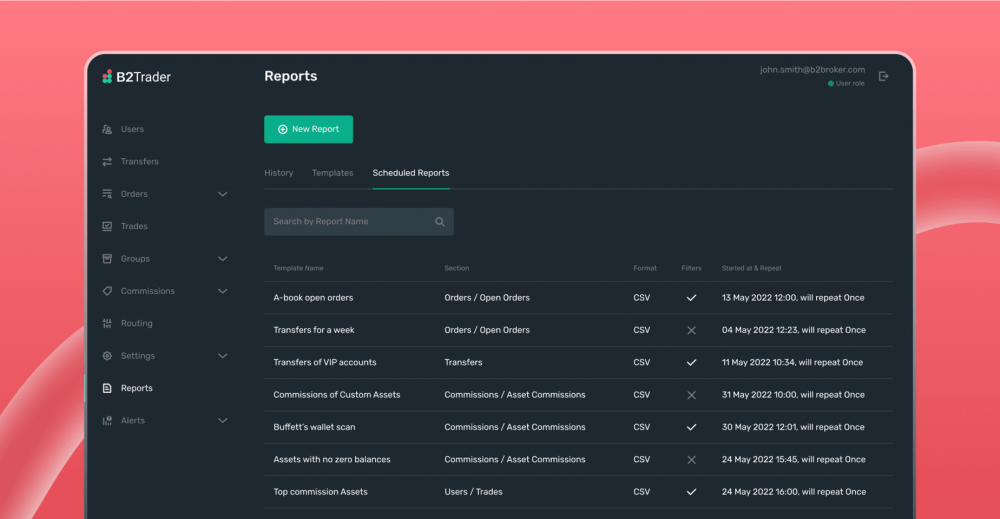Click the Trades icon in sidebar

coord(107,226)
